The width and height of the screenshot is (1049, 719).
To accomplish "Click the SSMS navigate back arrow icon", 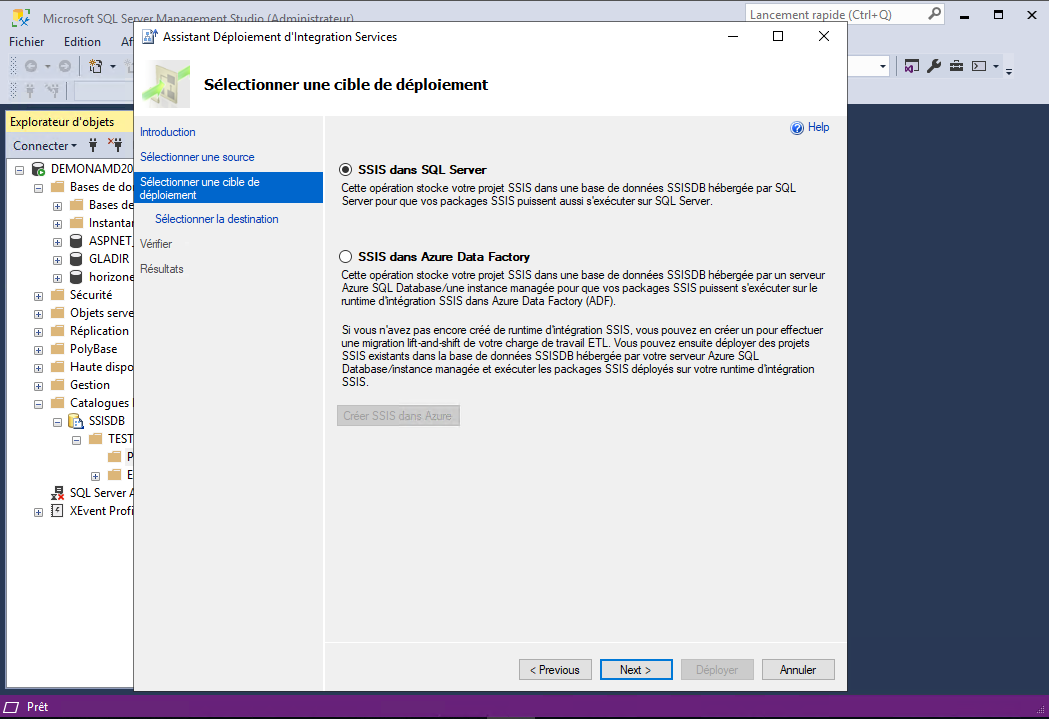I will point(31,66).
